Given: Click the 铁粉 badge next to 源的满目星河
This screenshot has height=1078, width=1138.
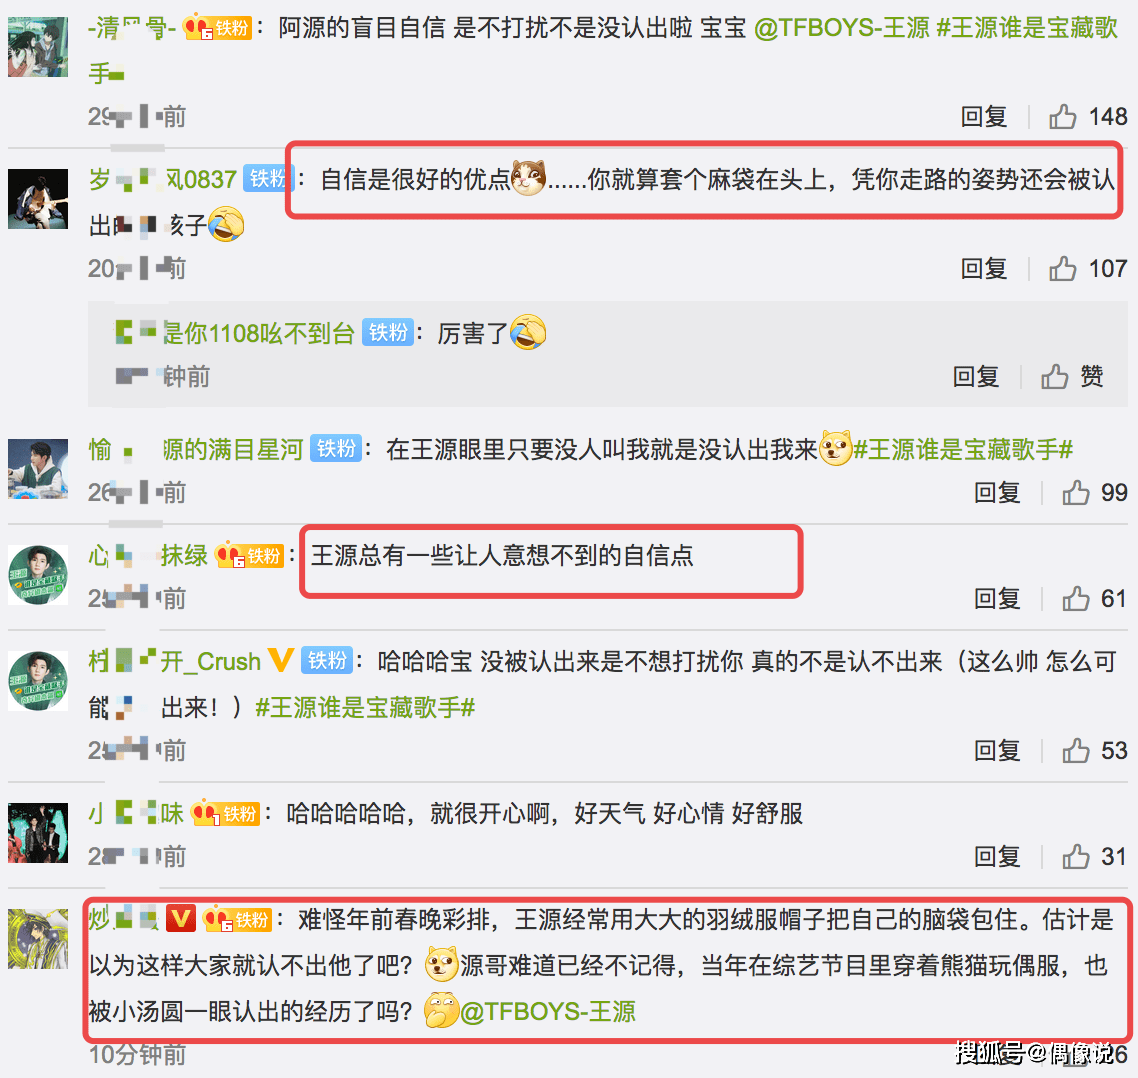Looking at the screenshot, I should pyautogui.click(x=336, y=449).
